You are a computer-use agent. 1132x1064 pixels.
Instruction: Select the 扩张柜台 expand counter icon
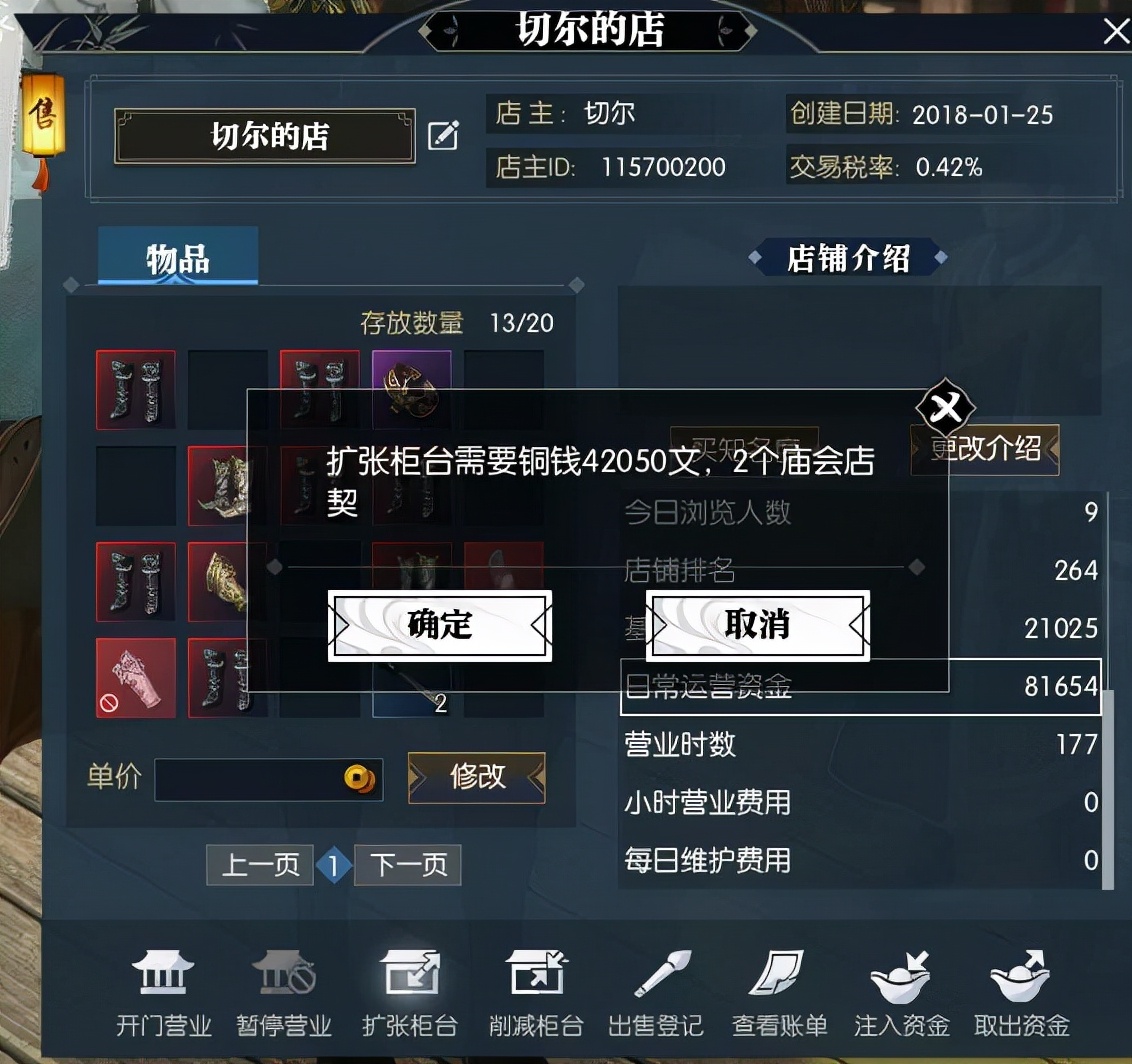(410, 973)
